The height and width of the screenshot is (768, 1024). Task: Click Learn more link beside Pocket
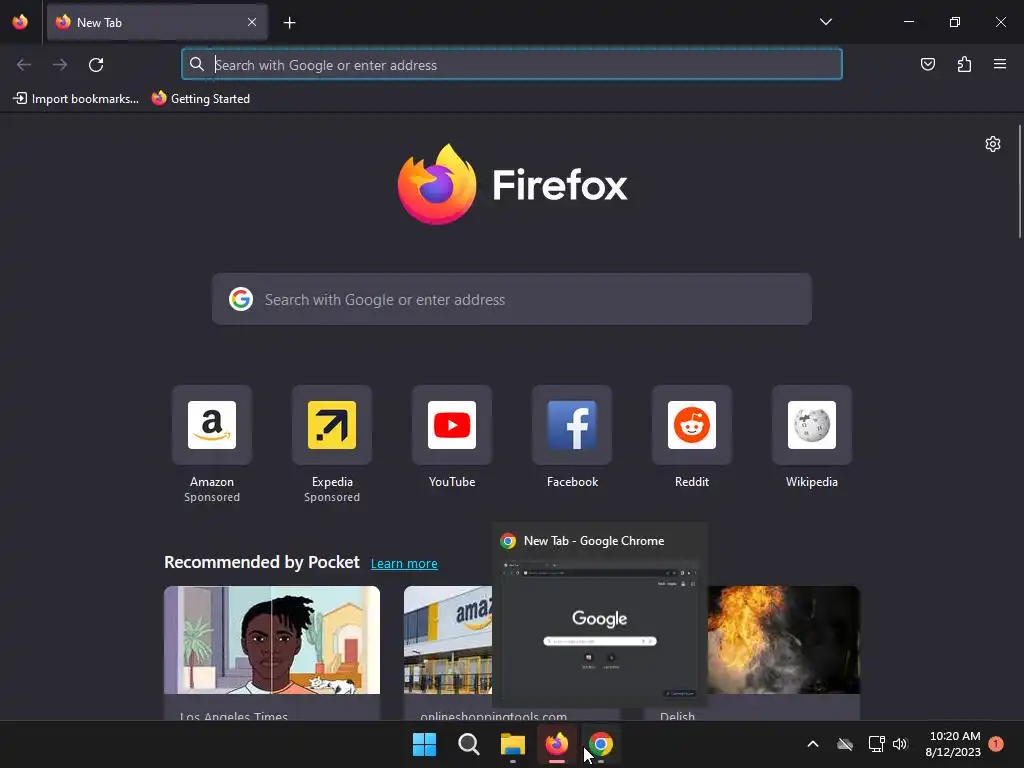coord(404,564)
